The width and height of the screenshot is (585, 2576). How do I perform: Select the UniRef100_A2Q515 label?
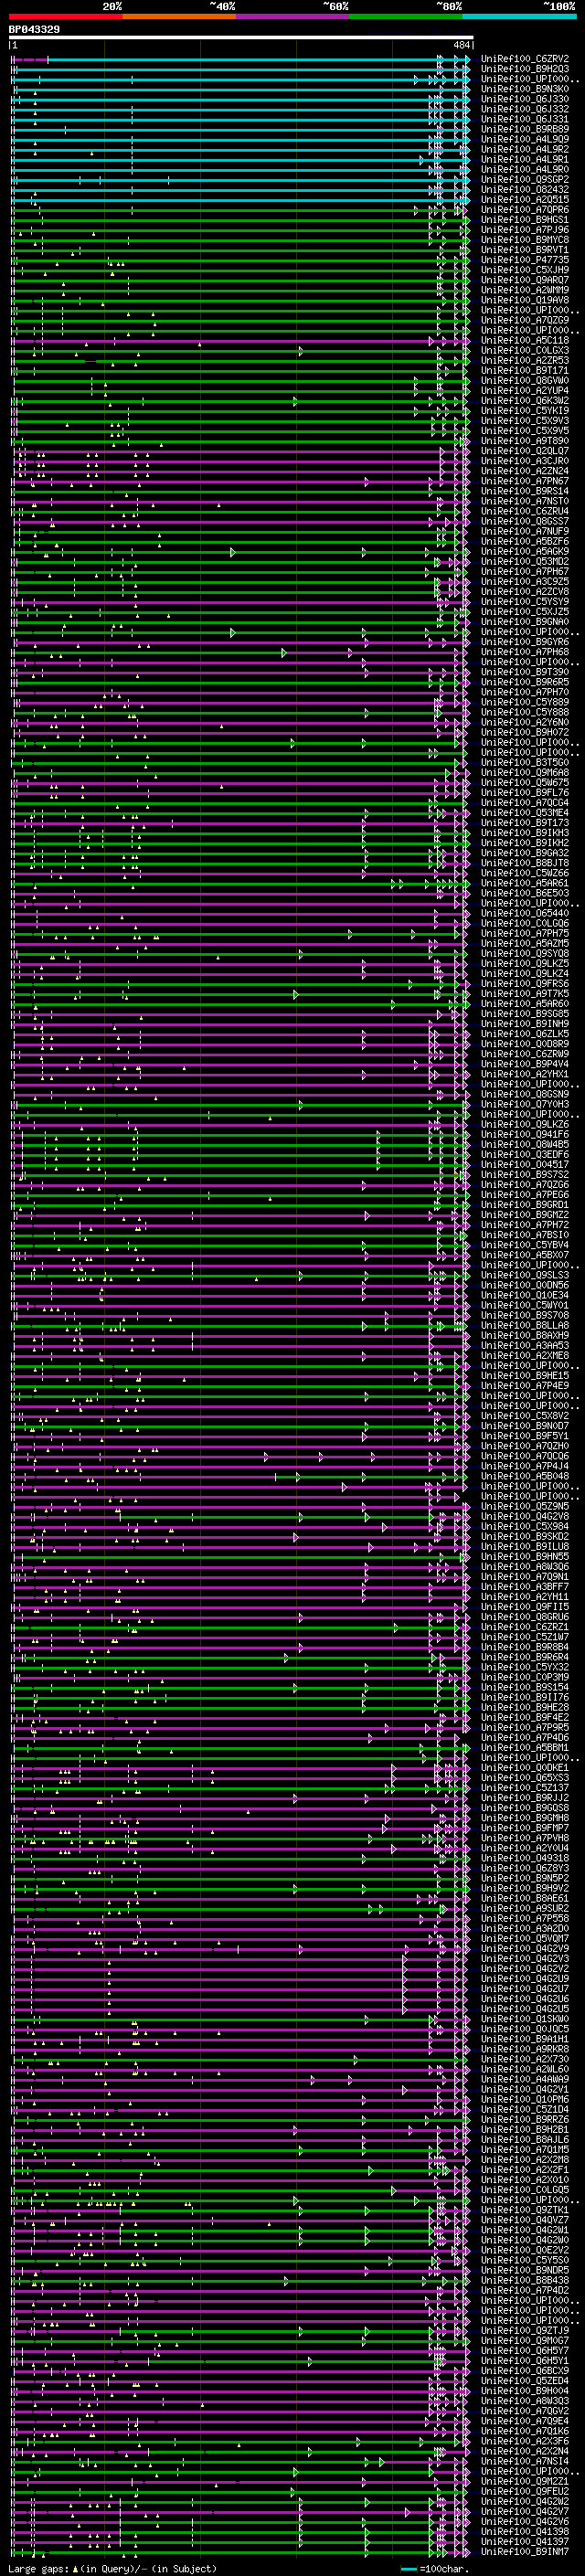coord(525,199)
